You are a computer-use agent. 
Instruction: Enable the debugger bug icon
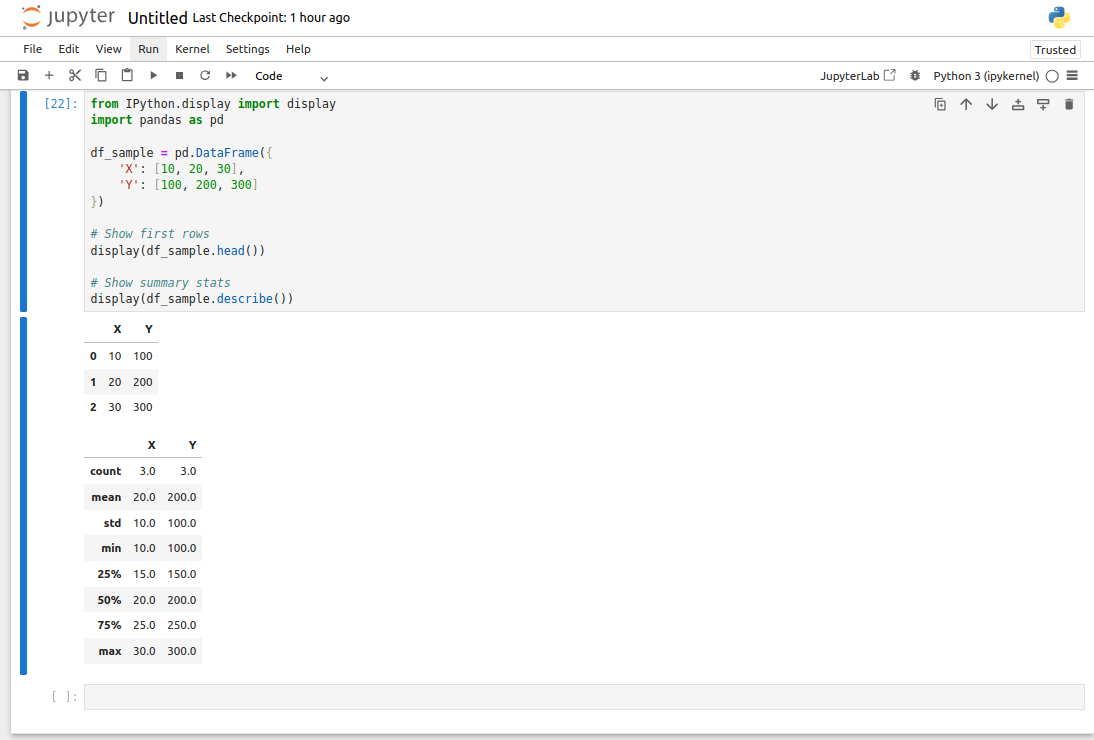(915, 76)
